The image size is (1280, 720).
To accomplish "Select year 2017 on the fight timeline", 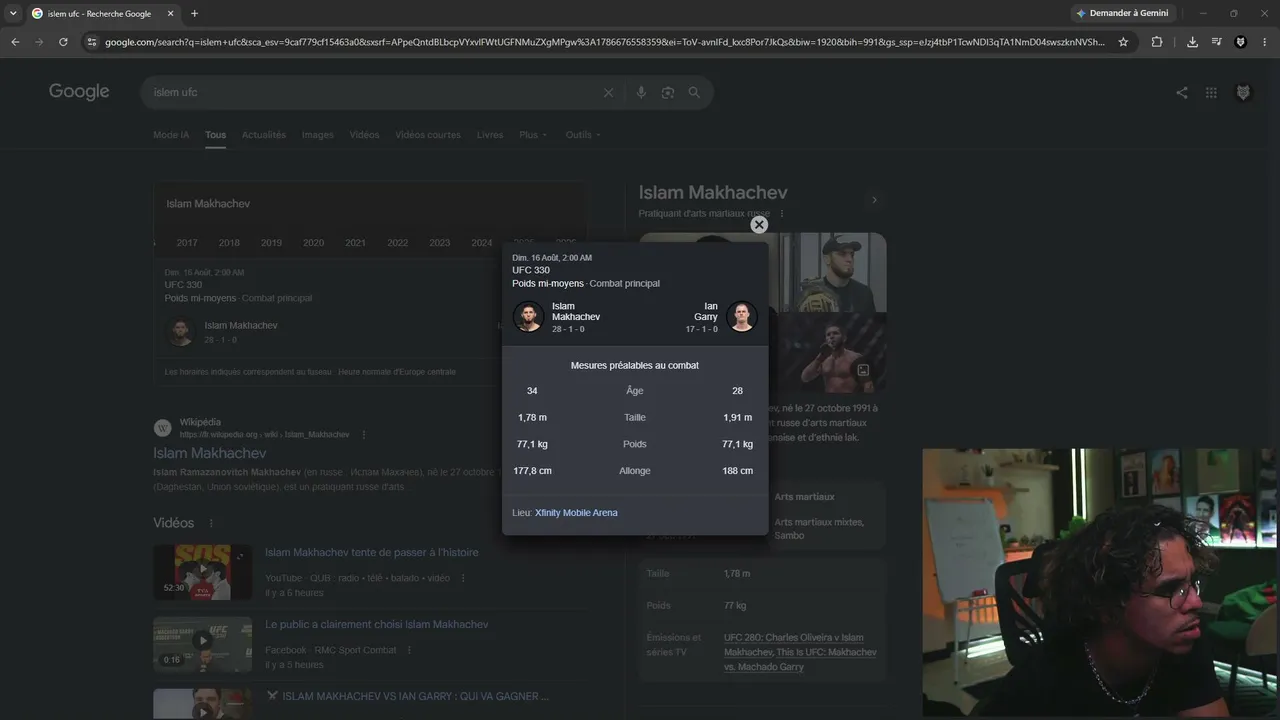I will pyautogui.click(x=187, y=243).
